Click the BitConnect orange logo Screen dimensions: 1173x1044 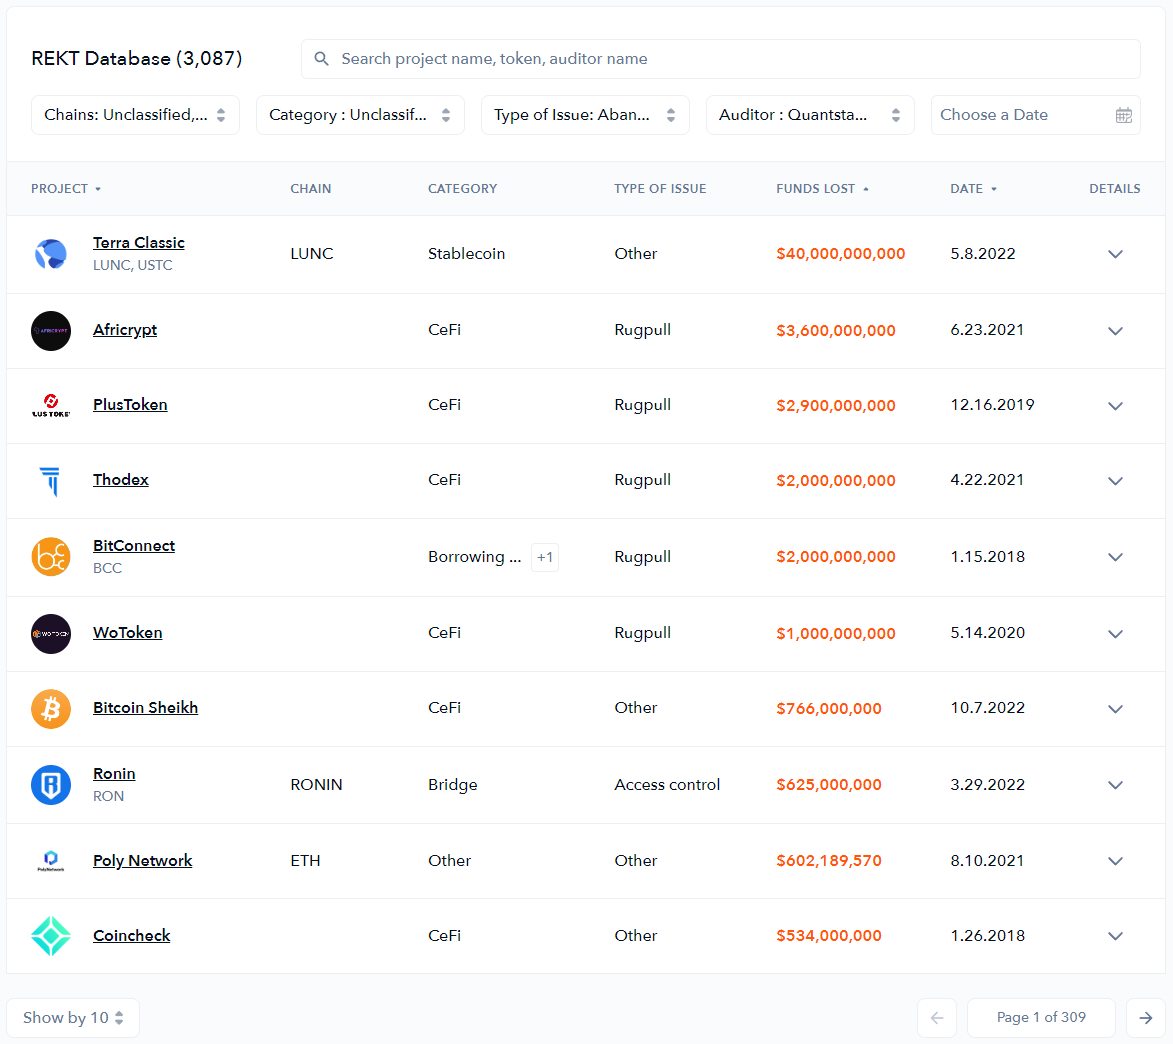coord(51,557)
